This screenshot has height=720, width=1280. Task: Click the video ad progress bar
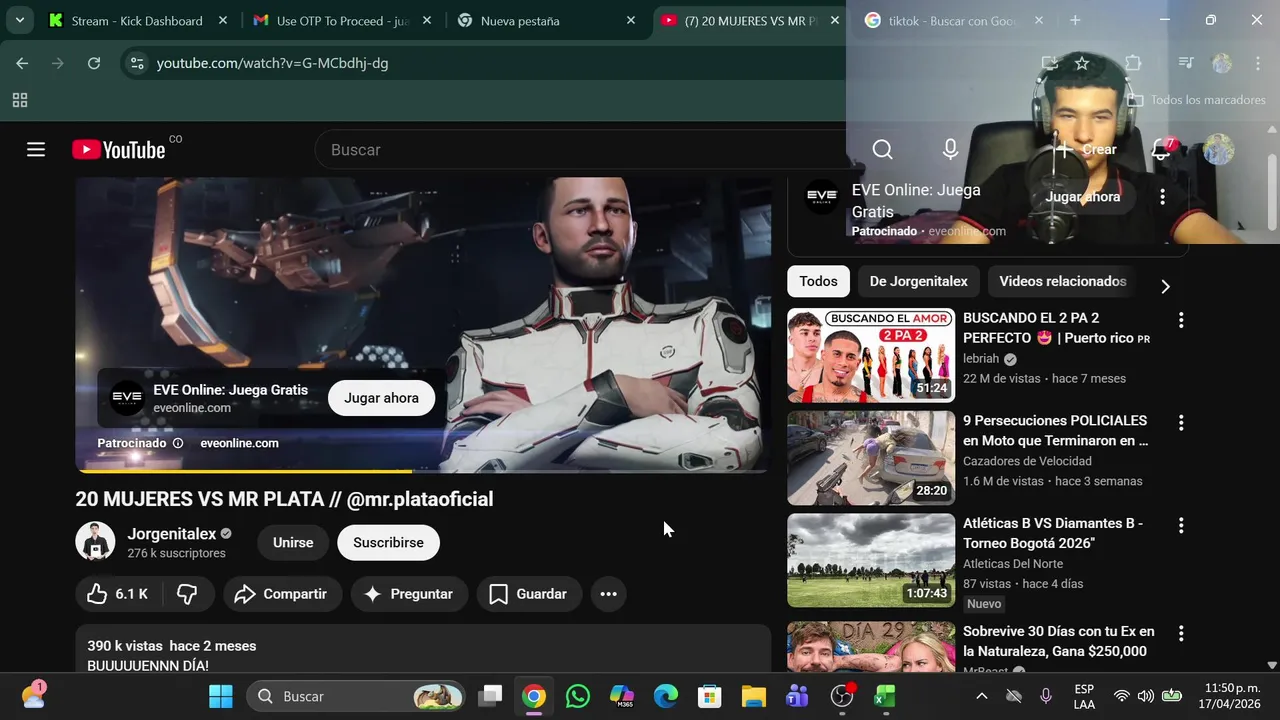pyautogui.click(x=423, y=470)
